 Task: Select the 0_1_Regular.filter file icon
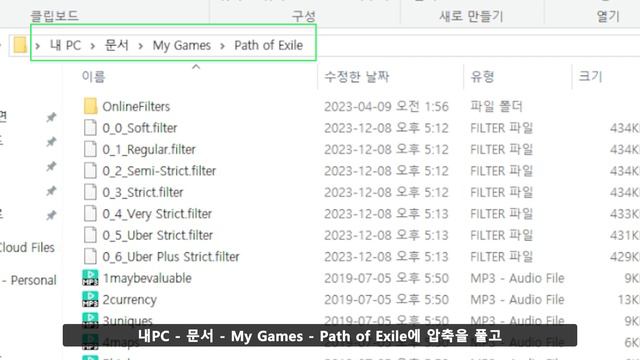coord(90,149)
